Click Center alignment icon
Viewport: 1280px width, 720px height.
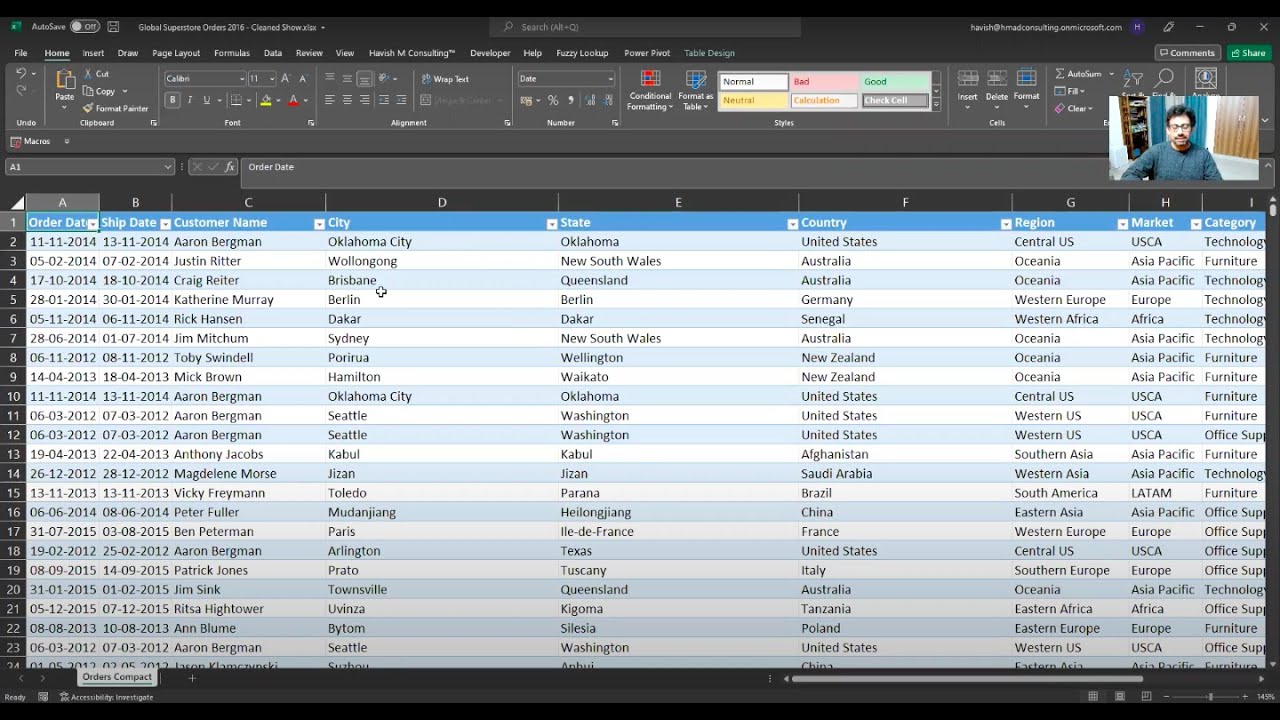tap(347, 100)
